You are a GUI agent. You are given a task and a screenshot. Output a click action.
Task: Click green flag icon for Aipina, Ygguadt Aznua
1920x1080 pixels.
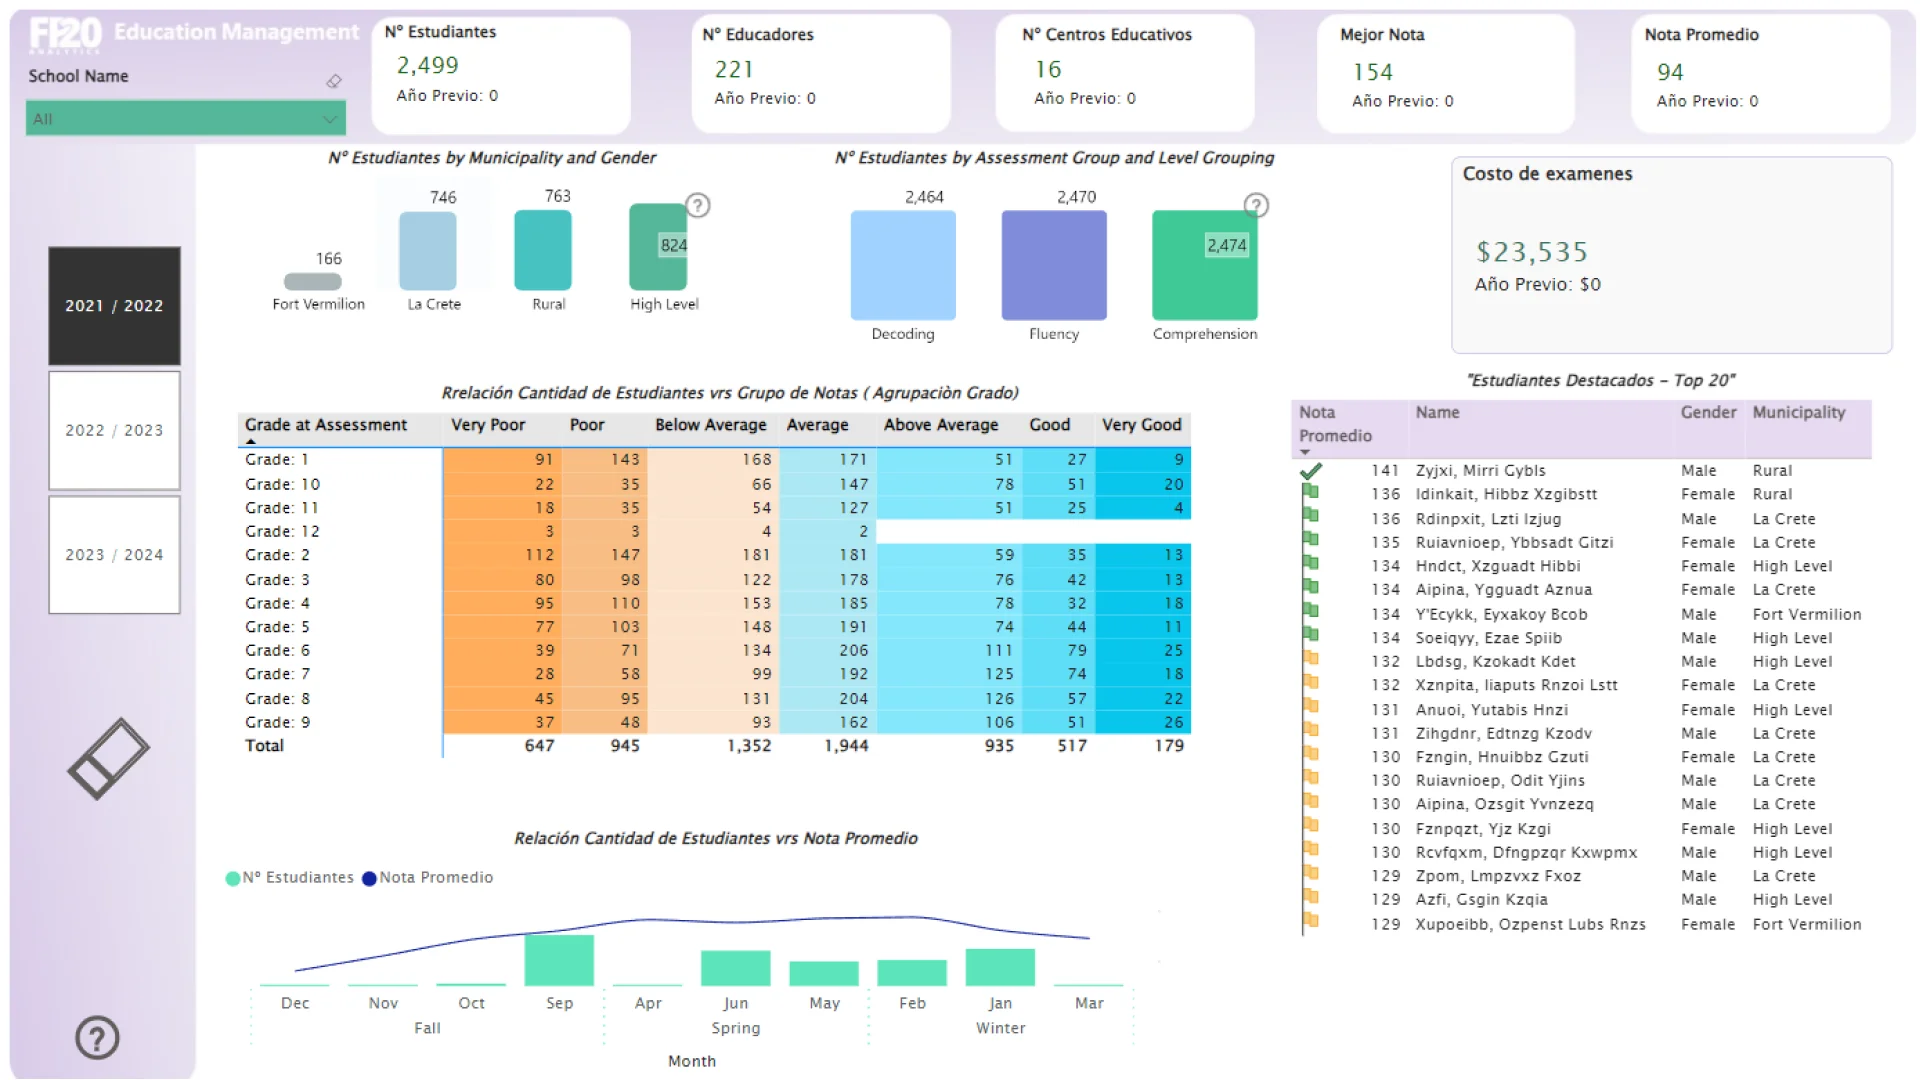pos(1311,588)
